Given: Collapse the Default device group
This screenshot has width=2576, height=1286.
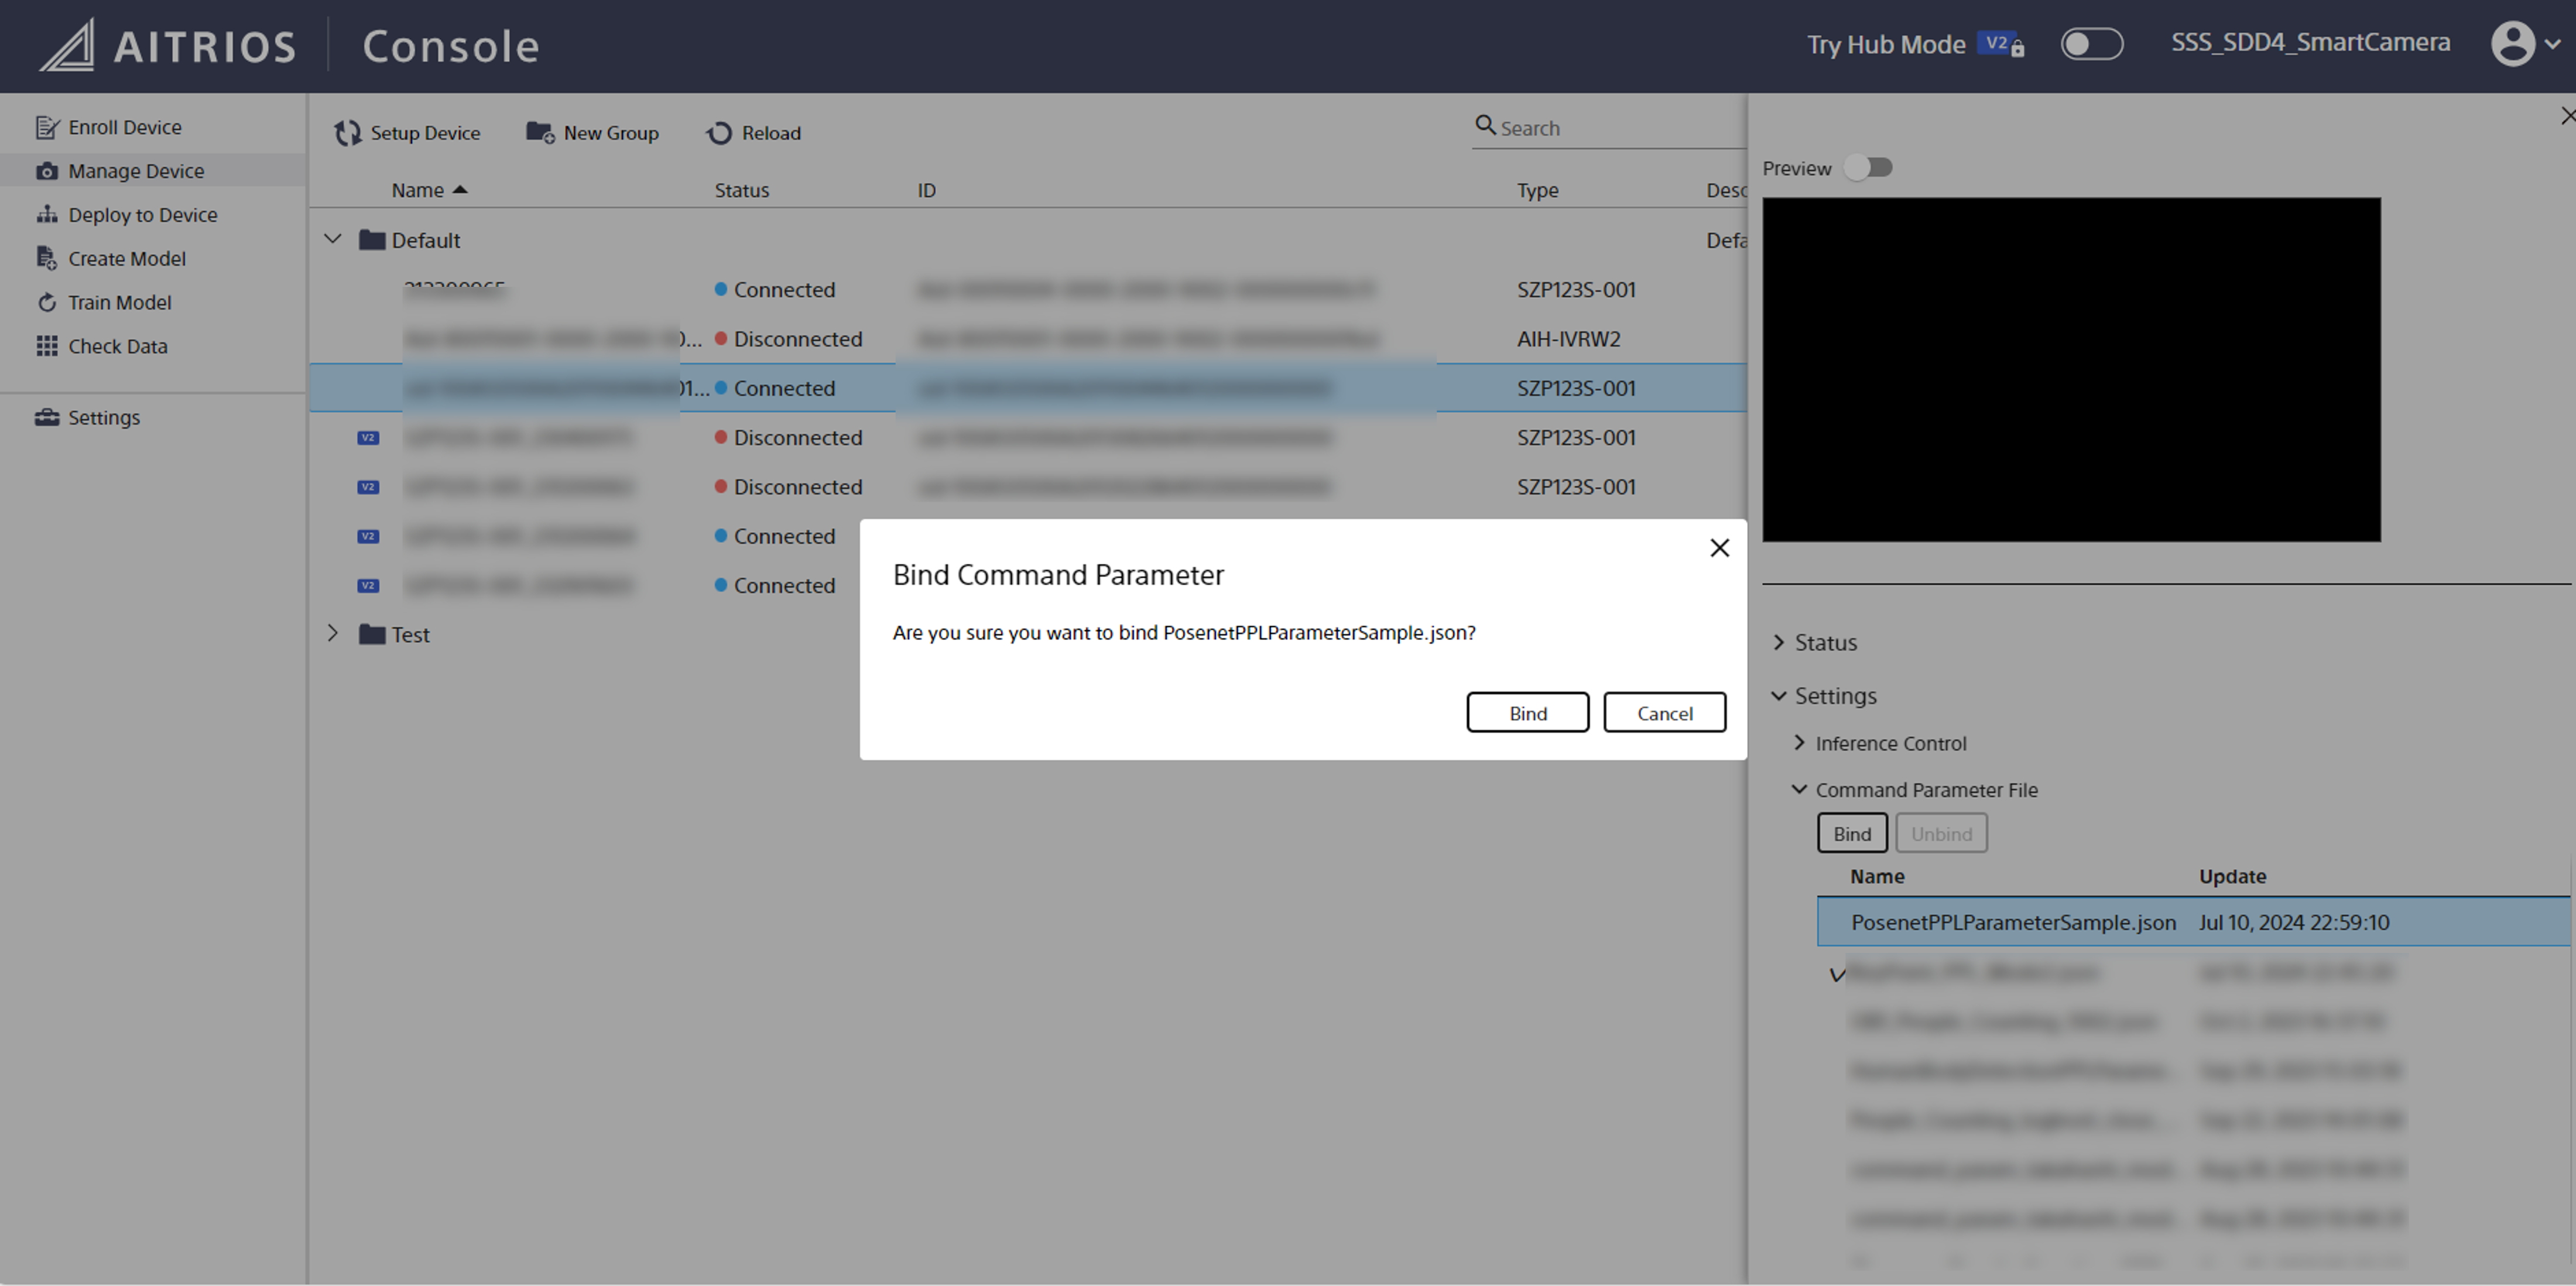Looking at the screenshot, I should (333, 239).
